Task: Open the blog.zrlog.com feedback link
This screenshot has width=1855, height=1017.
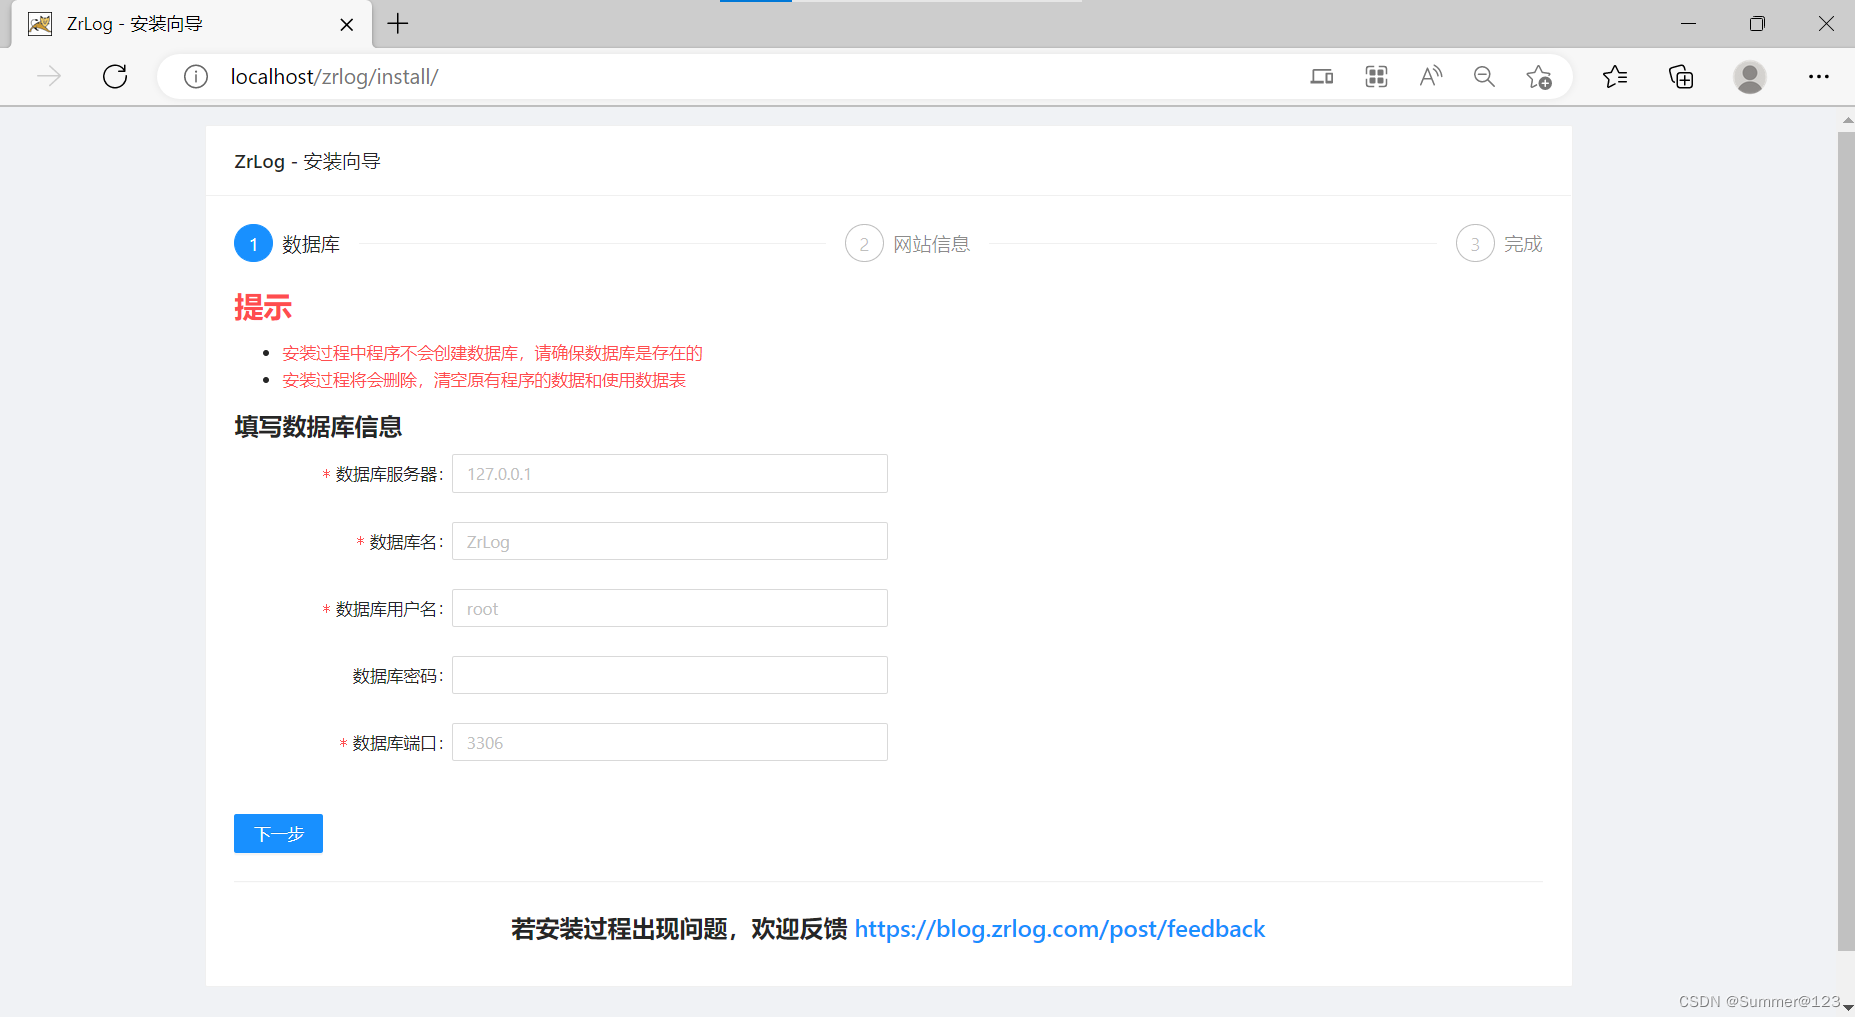Action: 1060,929
